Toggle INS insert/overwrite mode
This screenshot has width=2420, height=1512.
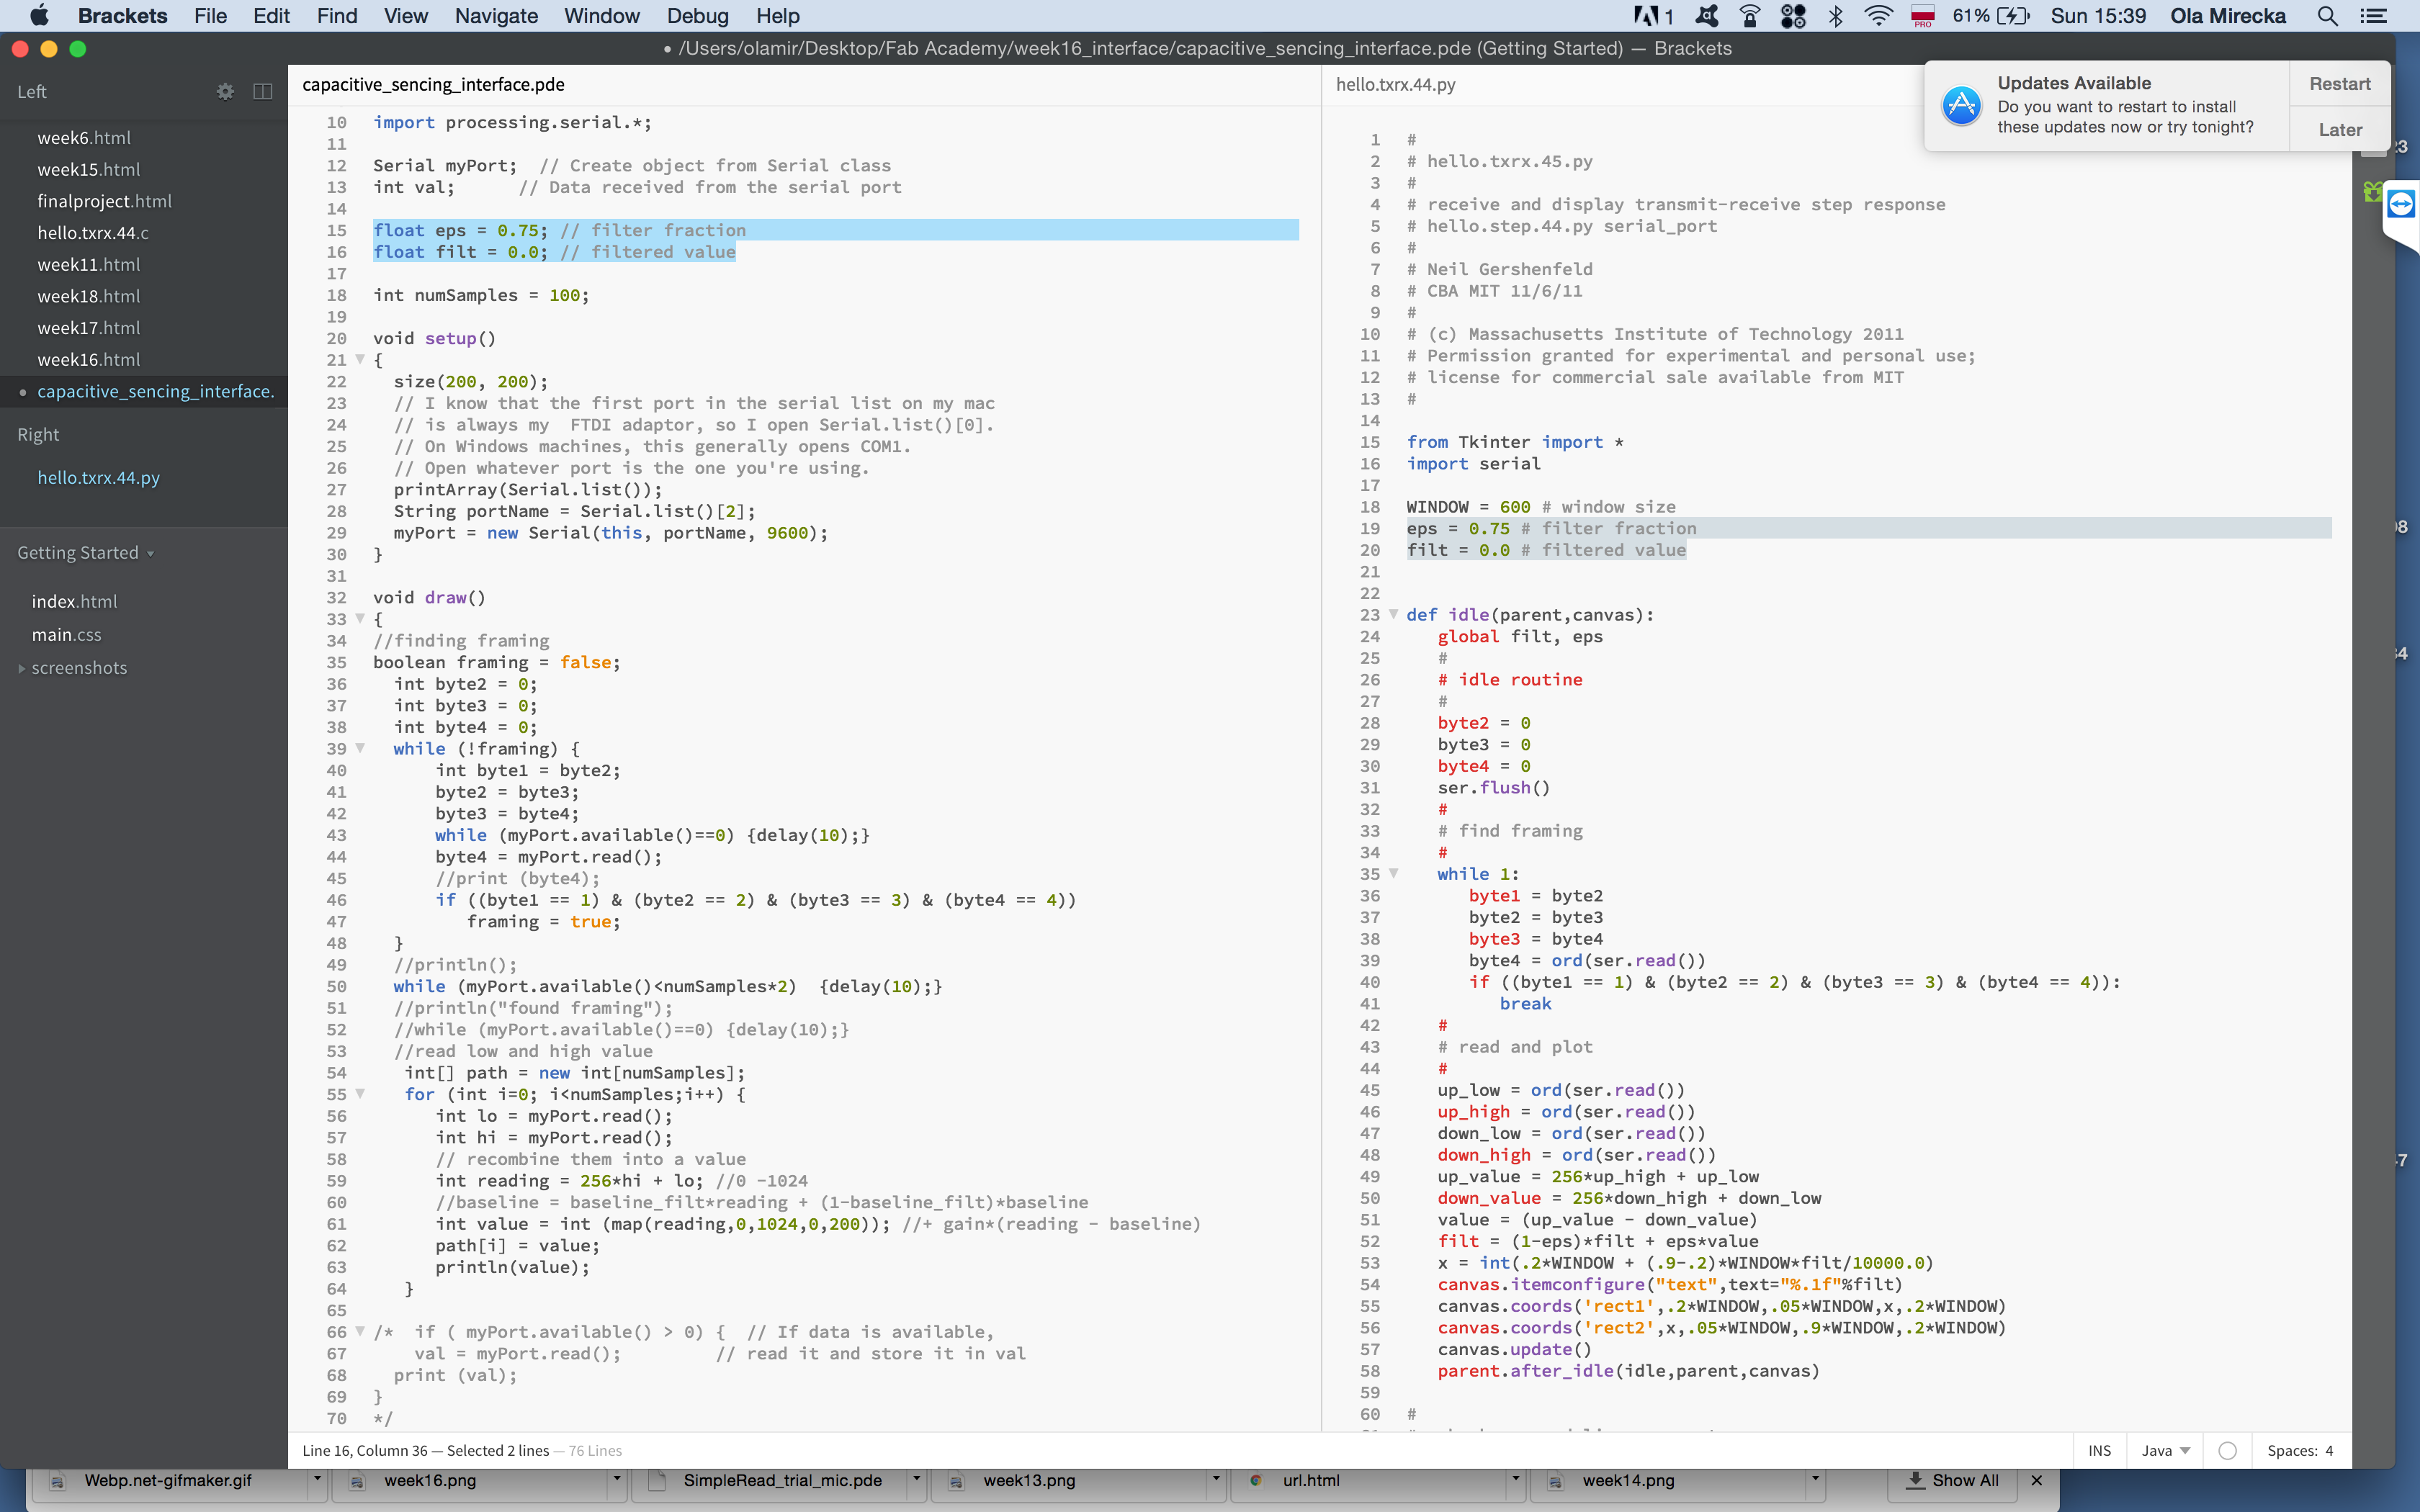[x=2099, y=1451]
